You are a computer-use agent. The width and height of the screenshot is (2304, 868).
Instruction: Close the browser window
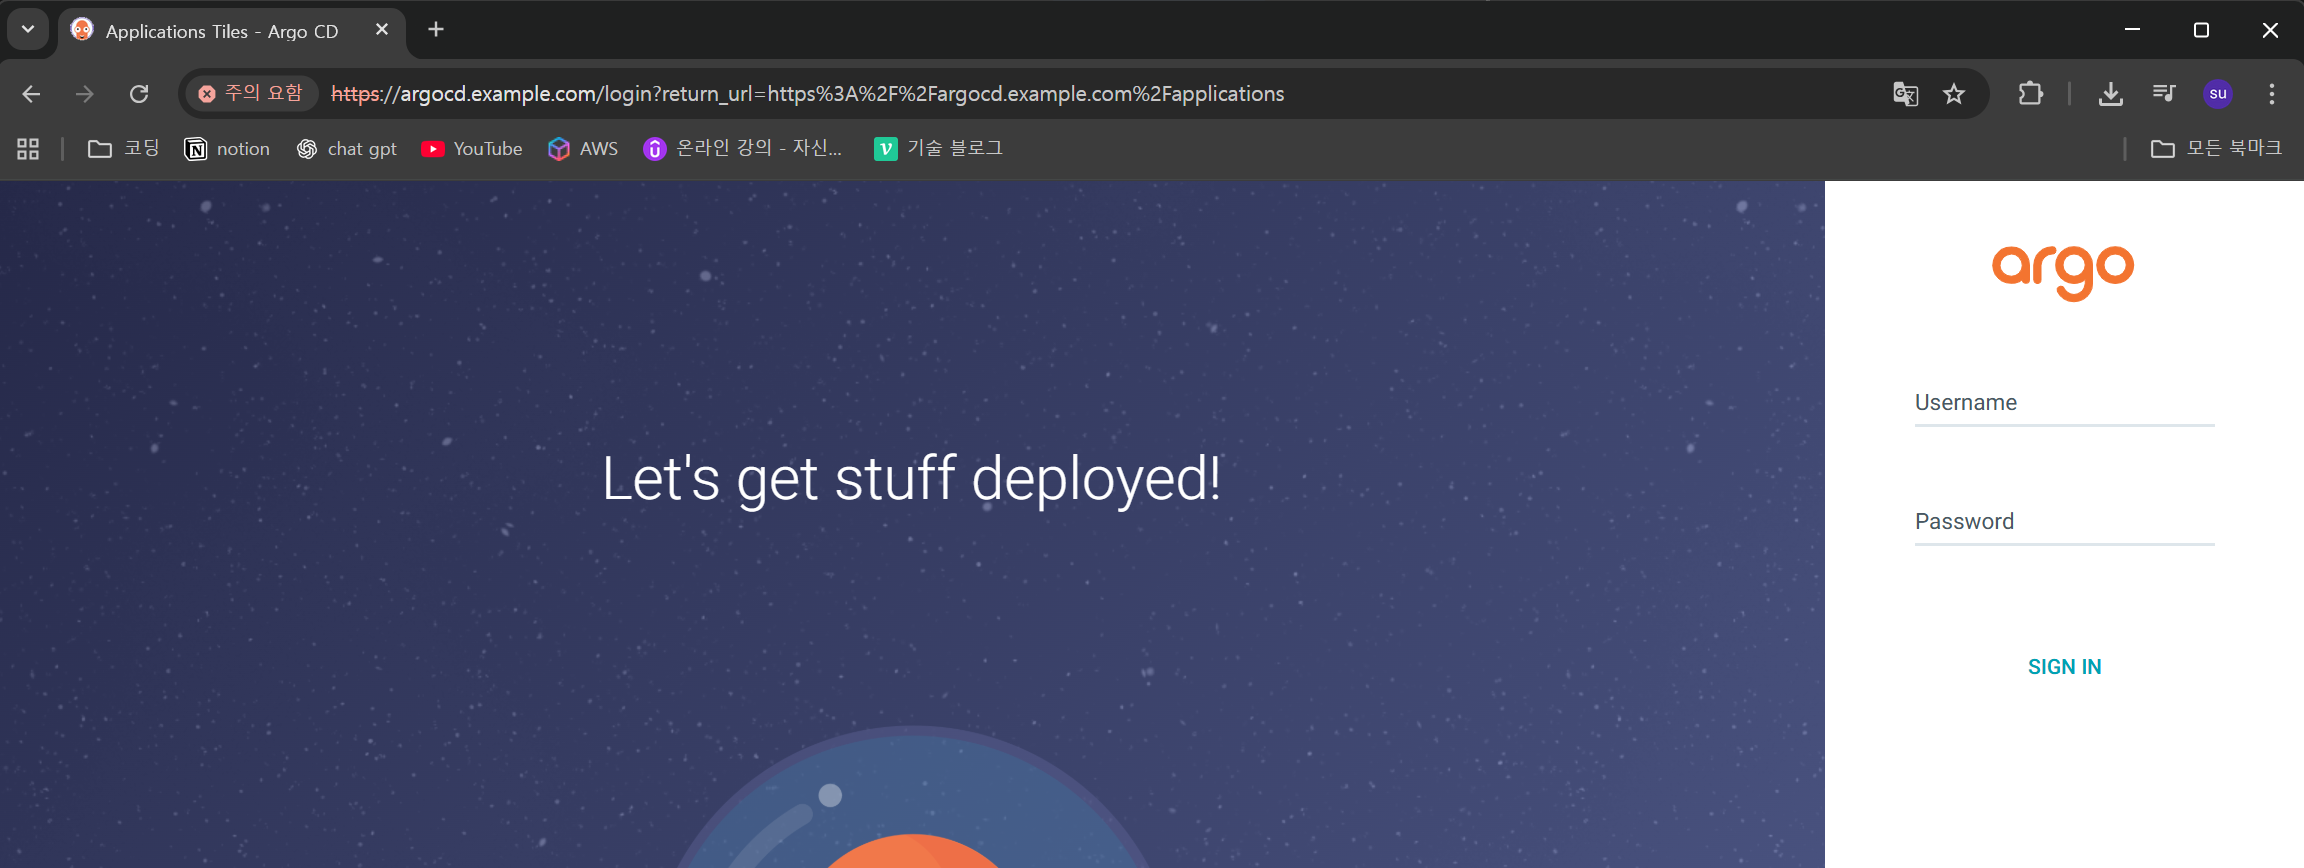[x=2270, y=30]
